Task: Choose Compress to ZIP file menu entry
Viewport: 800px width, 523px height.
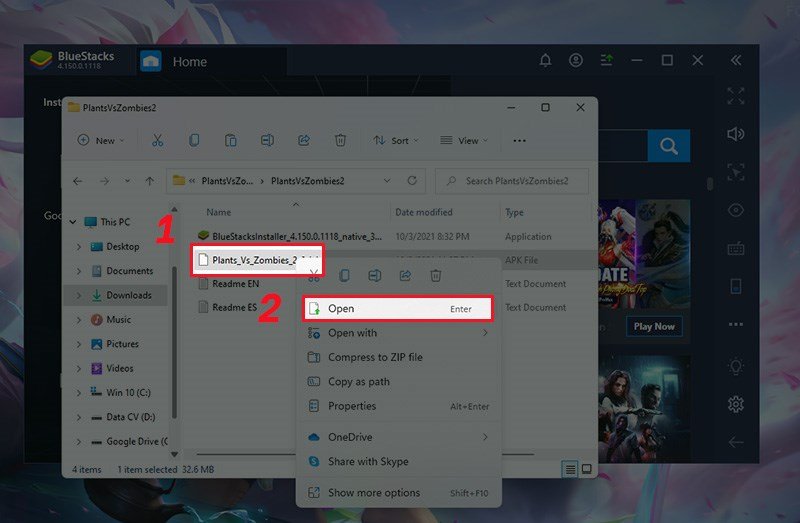Action: coord(375,357)
